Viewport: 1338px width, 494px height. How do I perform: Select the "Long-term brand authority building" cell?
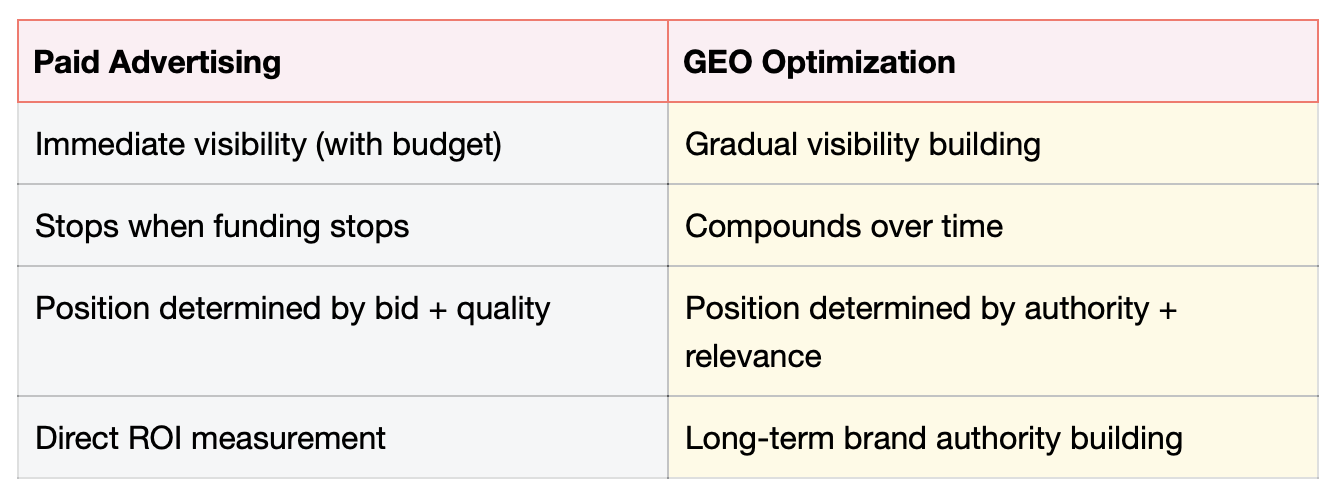(933, 438)
